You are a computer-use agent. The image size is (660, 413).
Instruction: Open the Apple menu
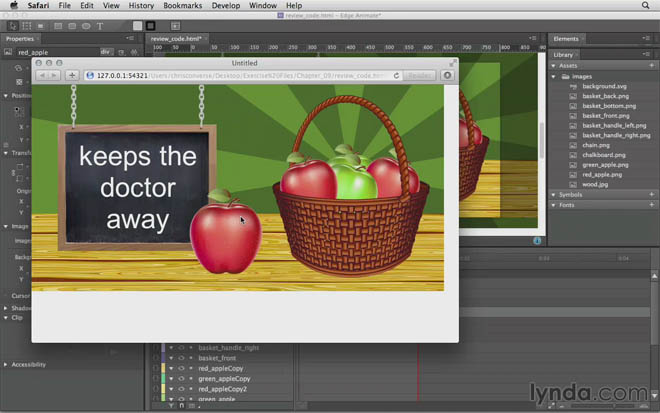point(13,5)
